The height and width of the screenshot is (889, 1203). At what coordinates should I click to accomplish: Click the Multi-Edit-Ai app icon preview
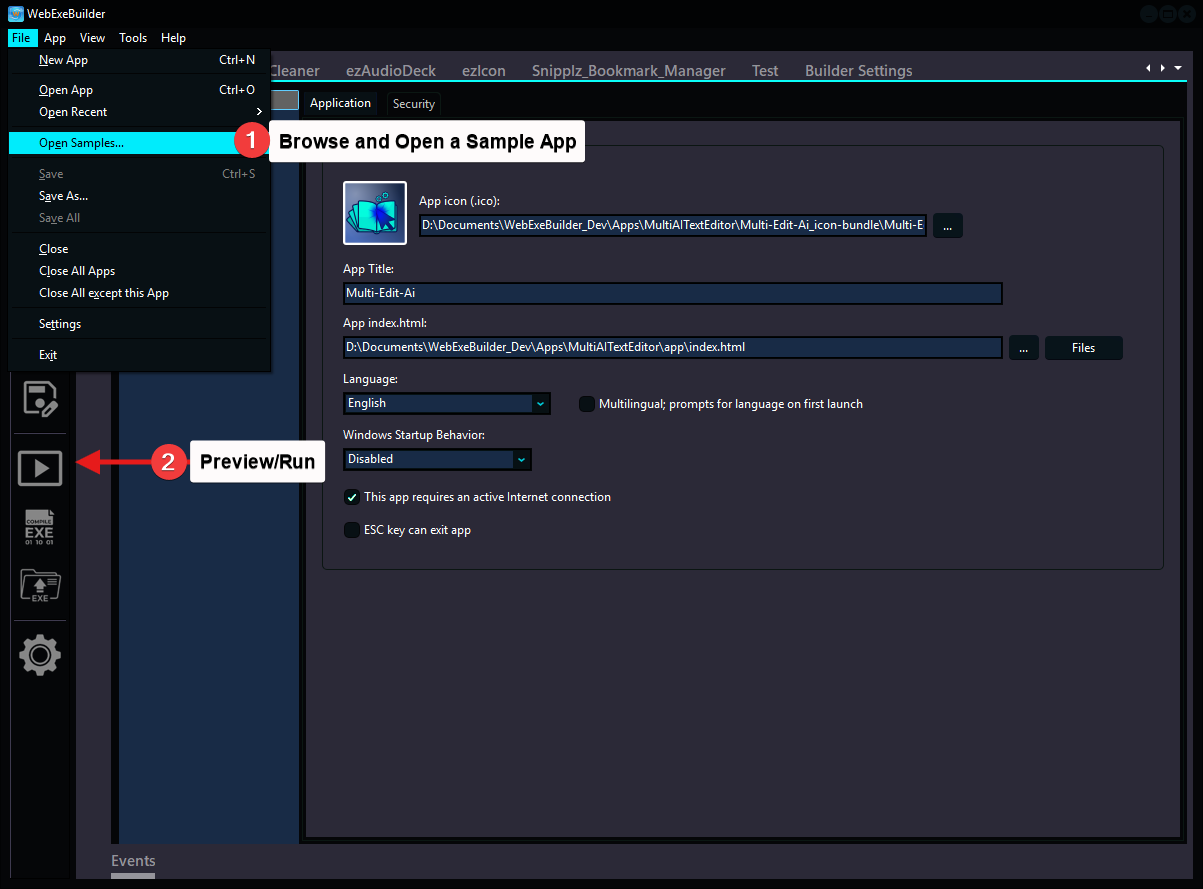pyautogui.click(x=374, y=212)
